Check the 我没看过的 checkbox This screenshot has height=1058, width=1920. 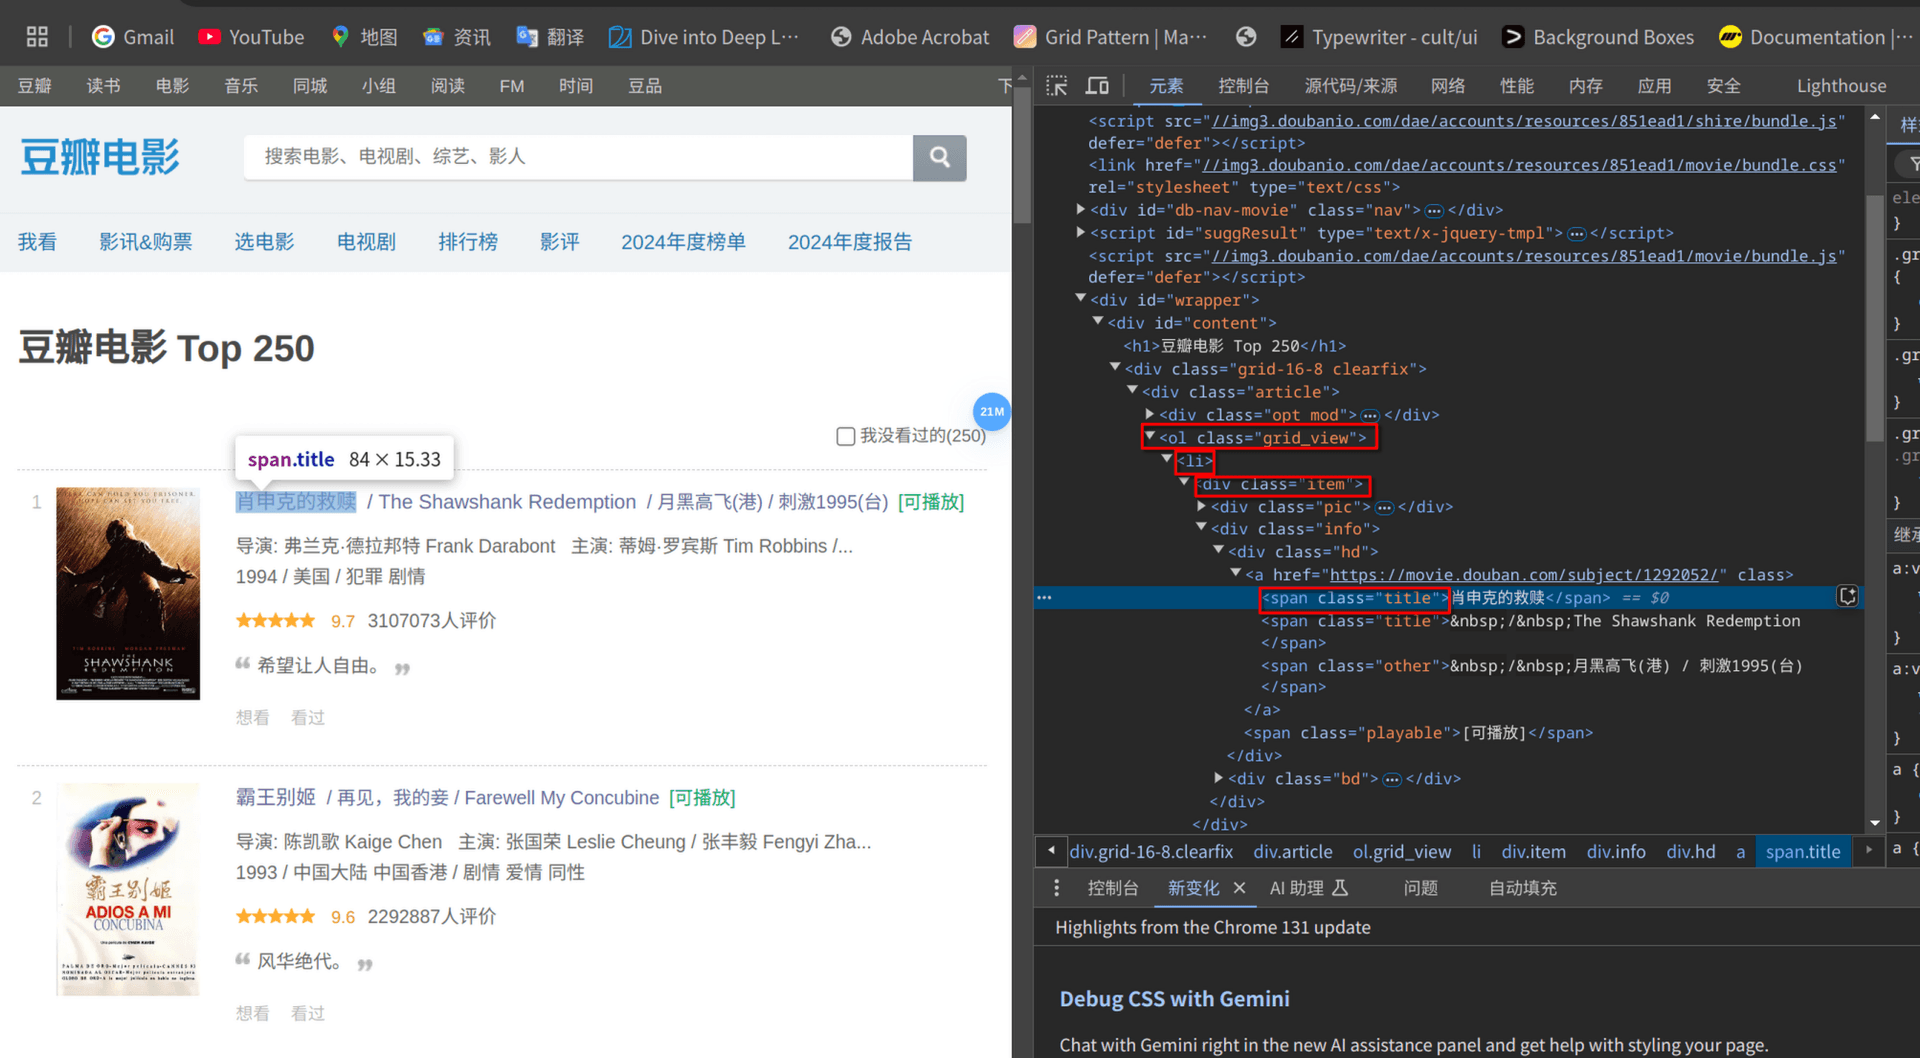pos(845,436)
